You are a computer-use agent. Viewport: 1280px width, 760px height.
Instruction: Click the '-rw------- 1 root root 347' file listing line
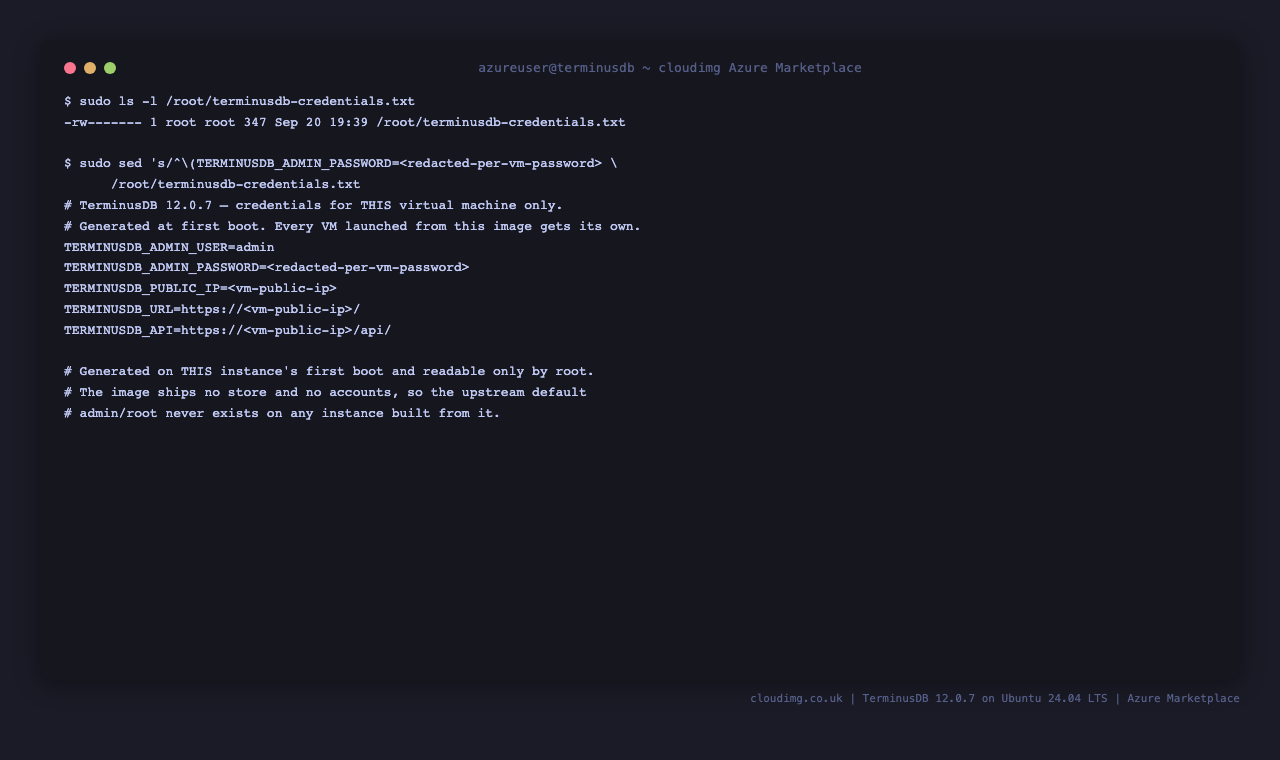(345, 123)
